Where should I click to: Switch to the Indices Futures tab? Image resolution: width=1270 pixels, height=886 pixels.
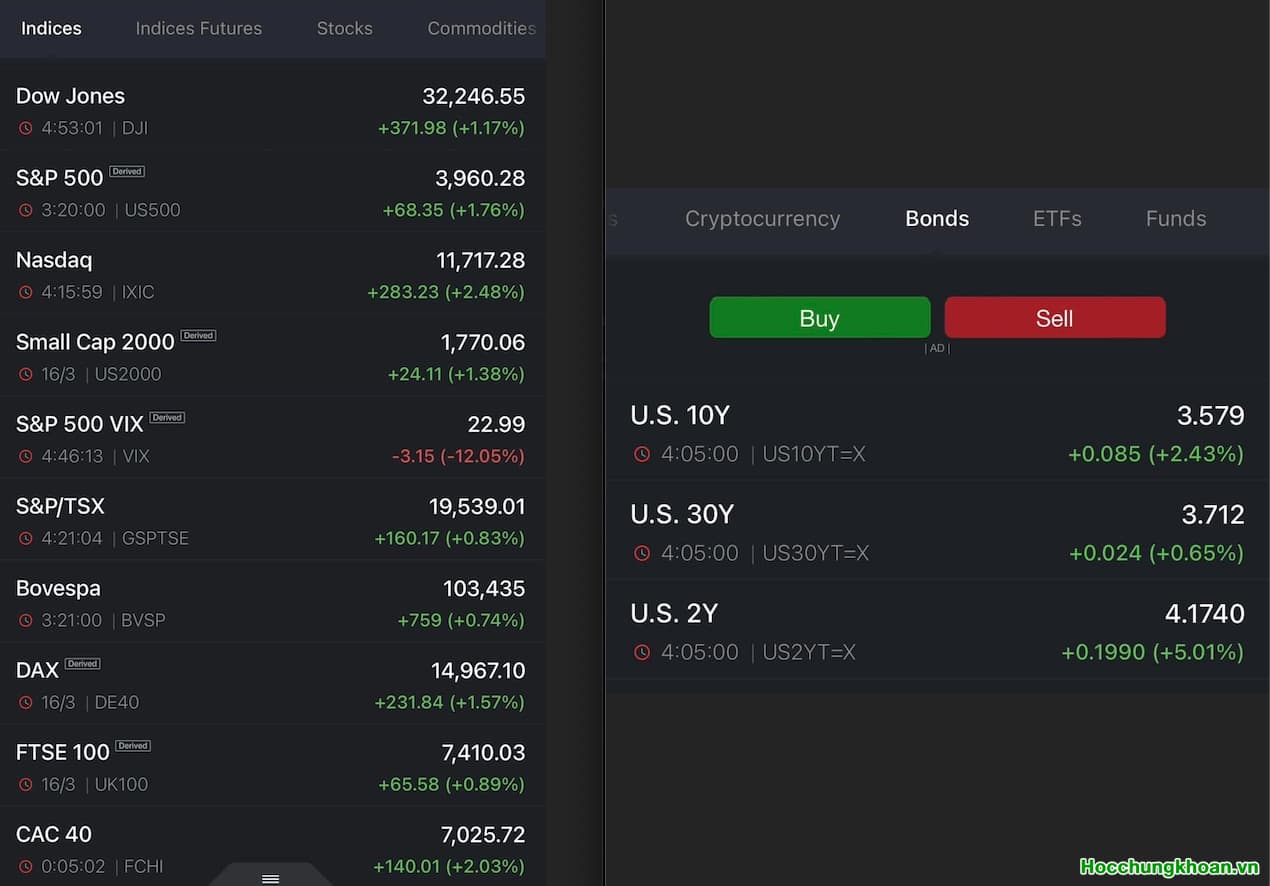coord(198,28)
